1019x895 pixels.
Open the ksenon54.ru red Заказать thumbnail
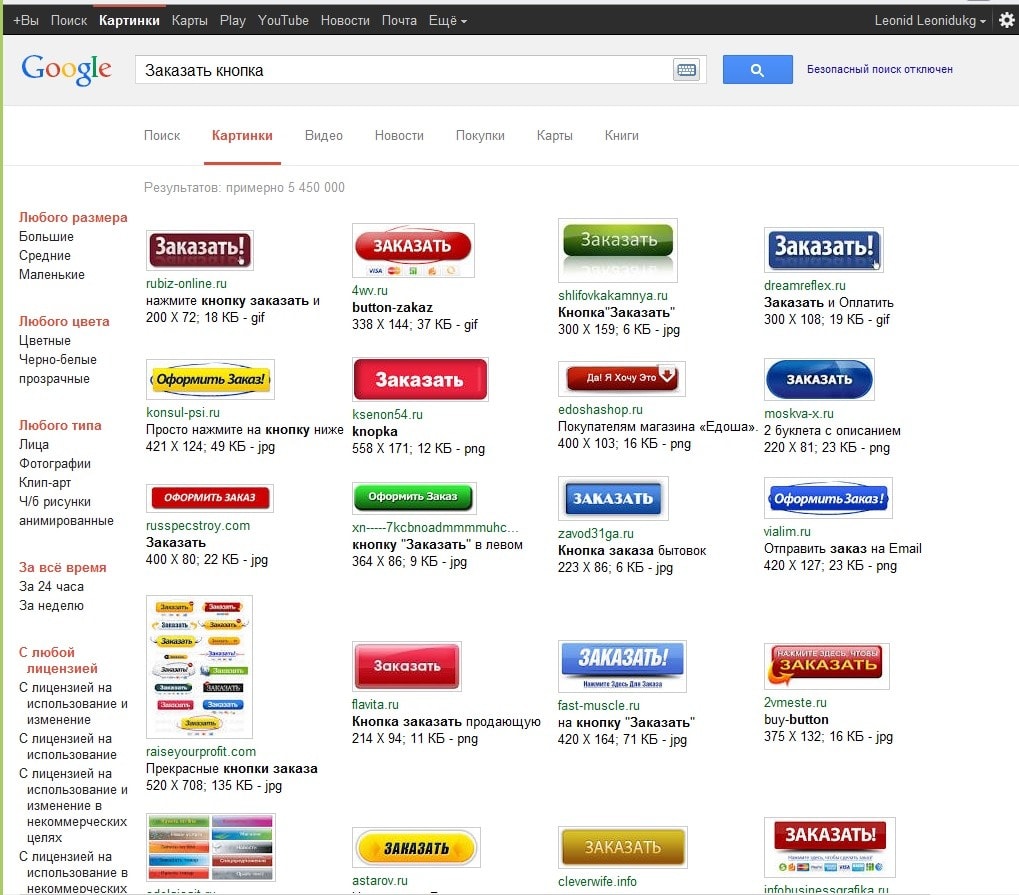(x=420, y=380)
